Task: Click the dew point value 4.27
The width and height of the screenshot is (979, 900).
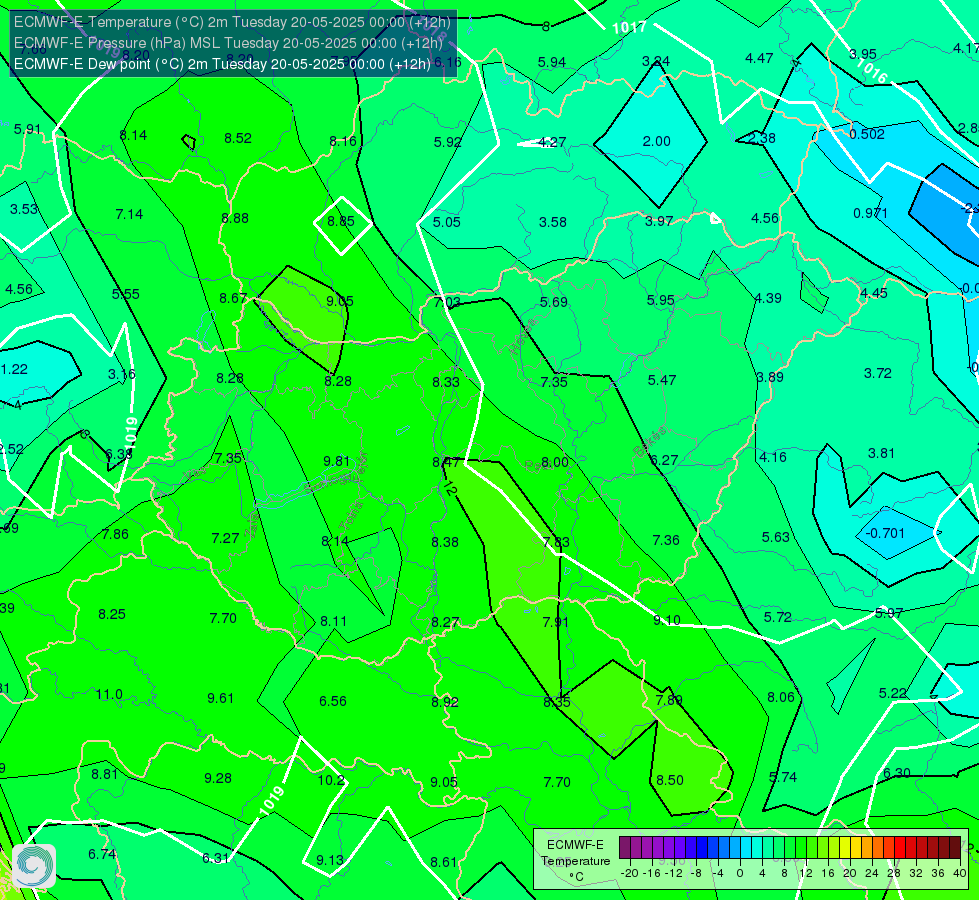Action: pos(552,142)
